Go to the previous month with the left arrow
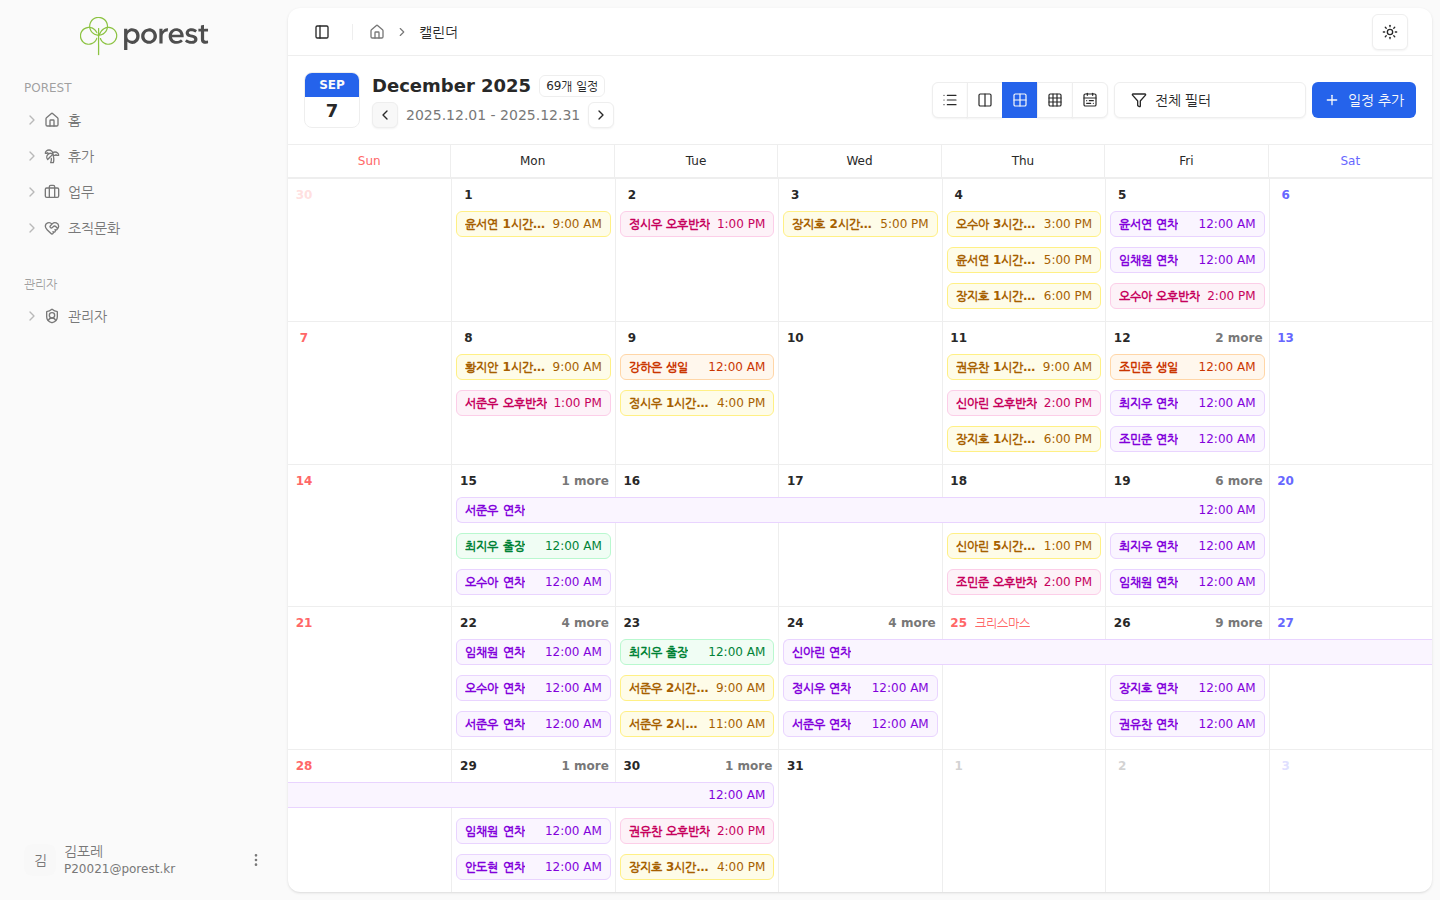Viewport: 1440px width, 900px height. (x=385, y=115)
